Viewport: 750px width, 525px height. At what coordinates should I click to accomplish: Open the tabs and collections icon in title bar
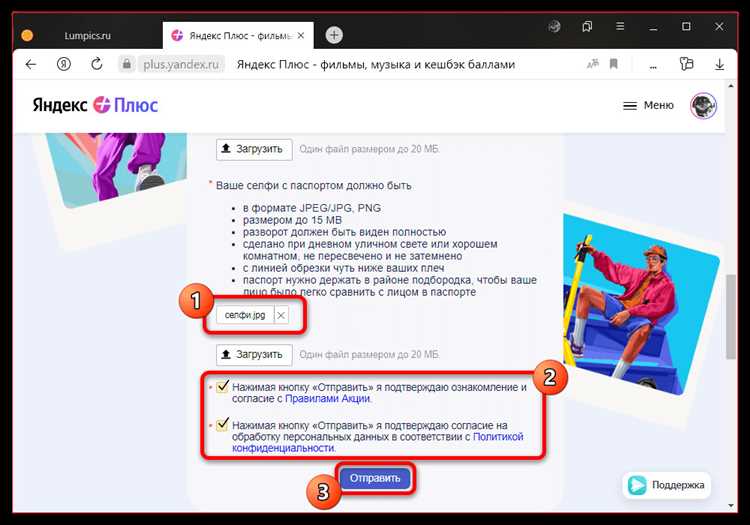point(587,26)
